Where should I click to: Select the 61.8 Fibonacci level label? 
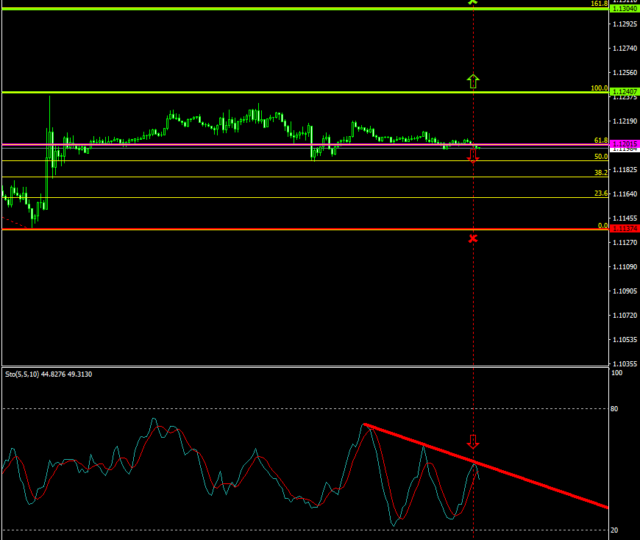point(600,141)
